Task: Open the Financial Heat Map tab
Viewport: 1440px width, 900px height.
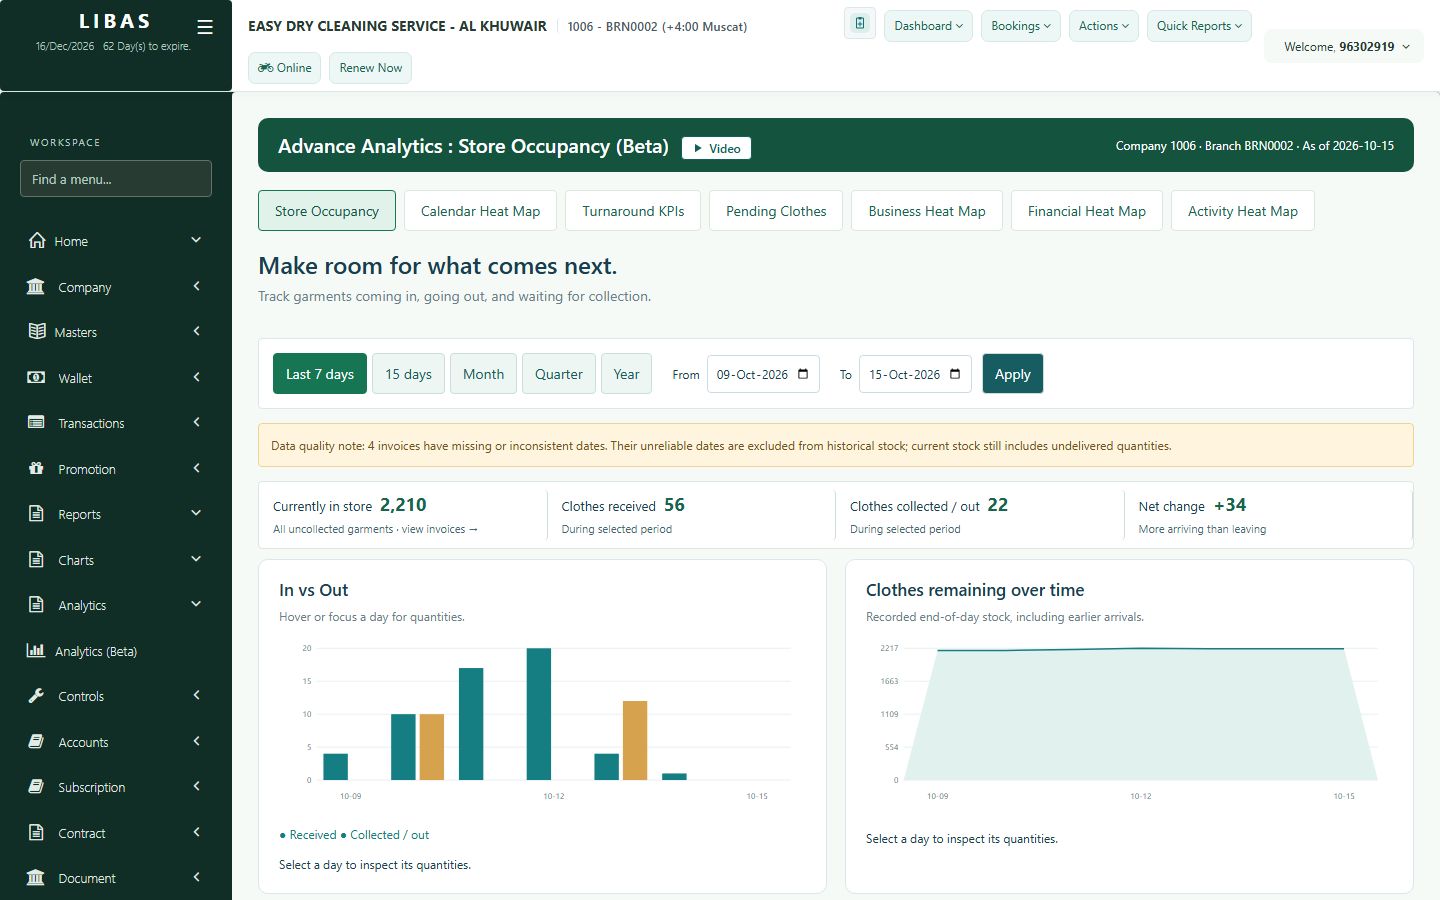Action: click(x=1087, y=211)
